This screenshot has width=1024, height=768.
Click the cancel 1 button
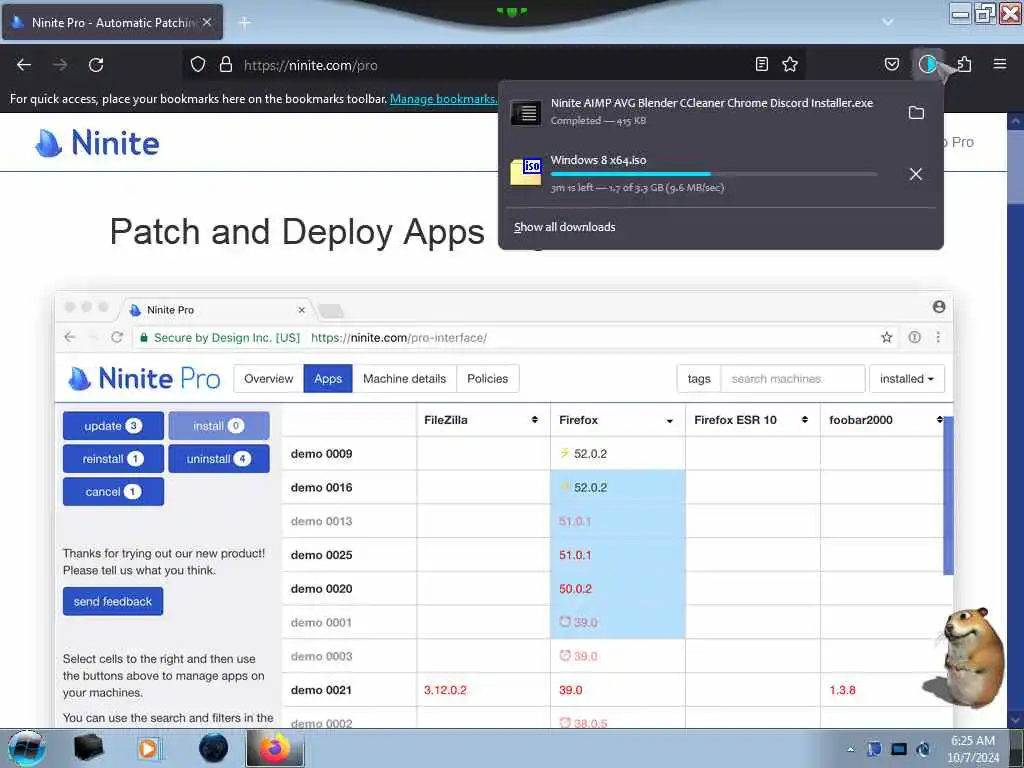113,492
